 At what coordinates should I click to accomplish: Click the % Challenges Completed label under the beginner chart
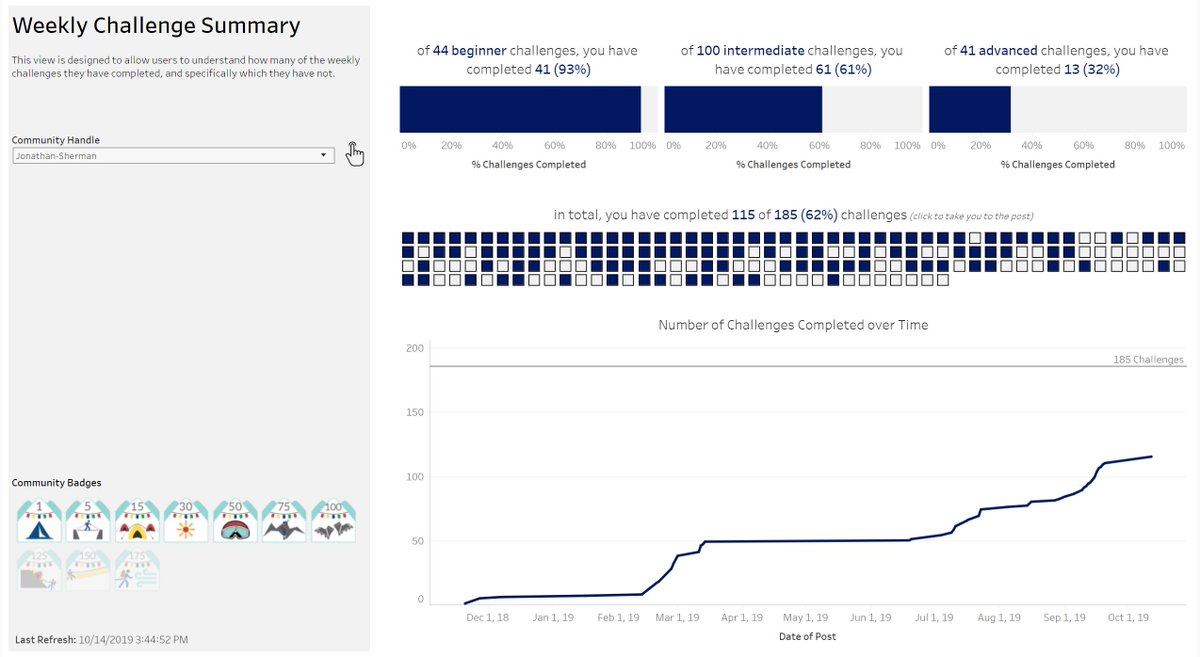528,164
